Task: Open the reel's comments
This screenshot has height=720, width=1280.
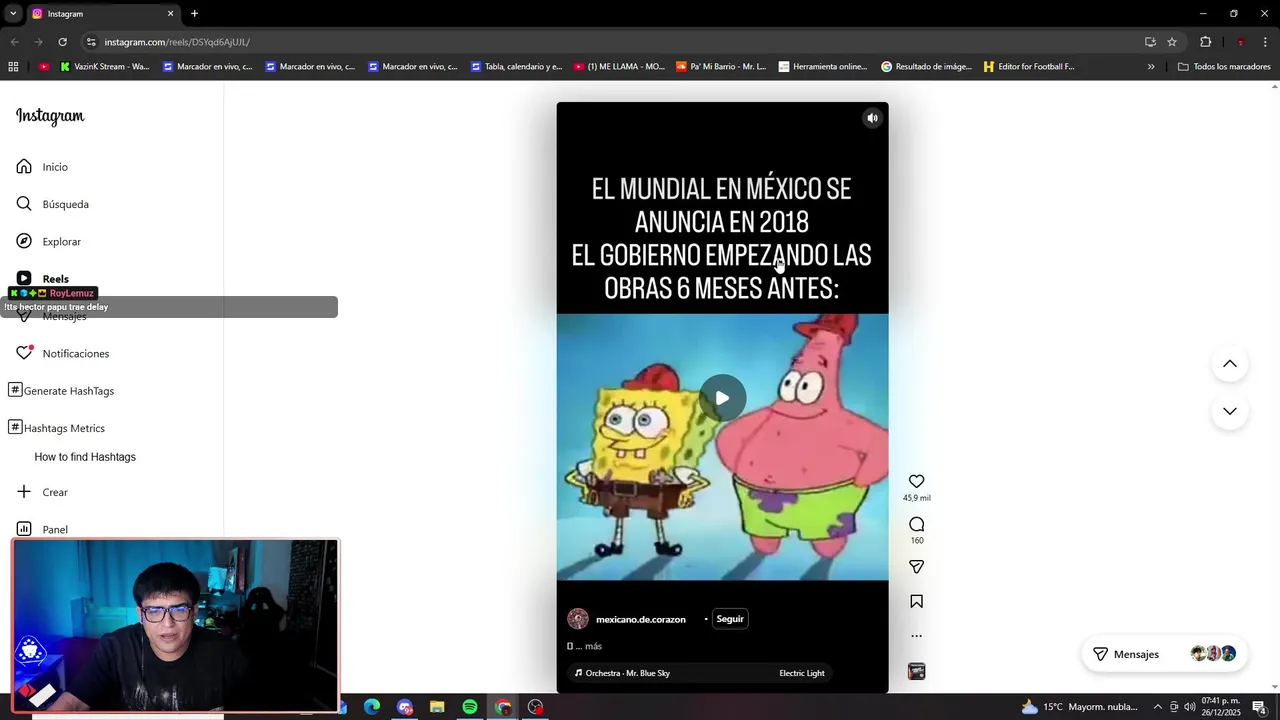Action: pos(916,524)
